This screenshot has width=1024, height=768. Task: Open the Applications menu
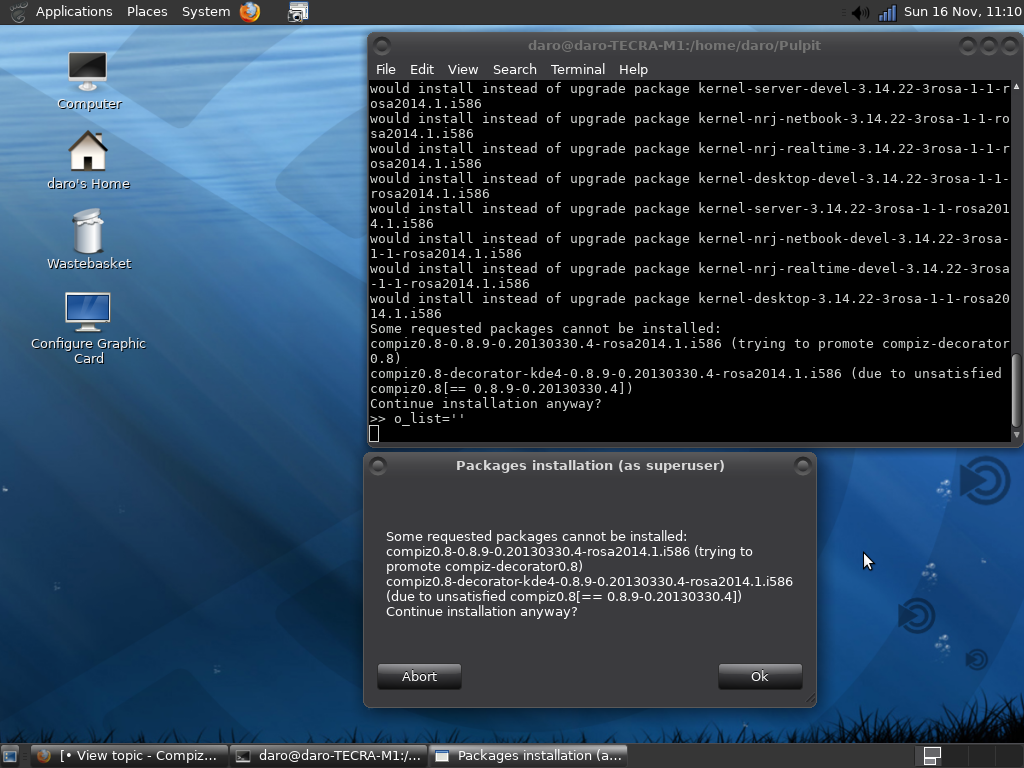(x=73, y=12)
